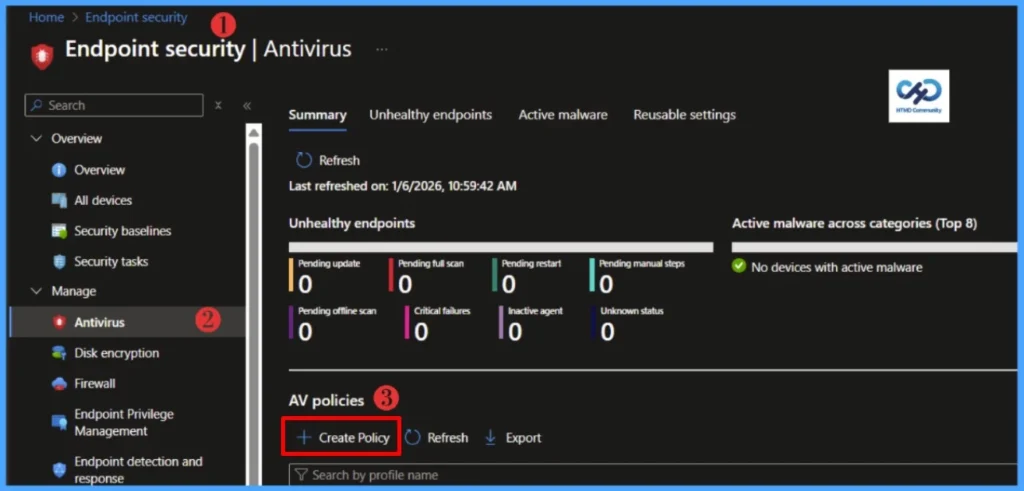Click the Endpoint detection and response icon
This screenshot has width=1024, height=491.
point(59,470)
